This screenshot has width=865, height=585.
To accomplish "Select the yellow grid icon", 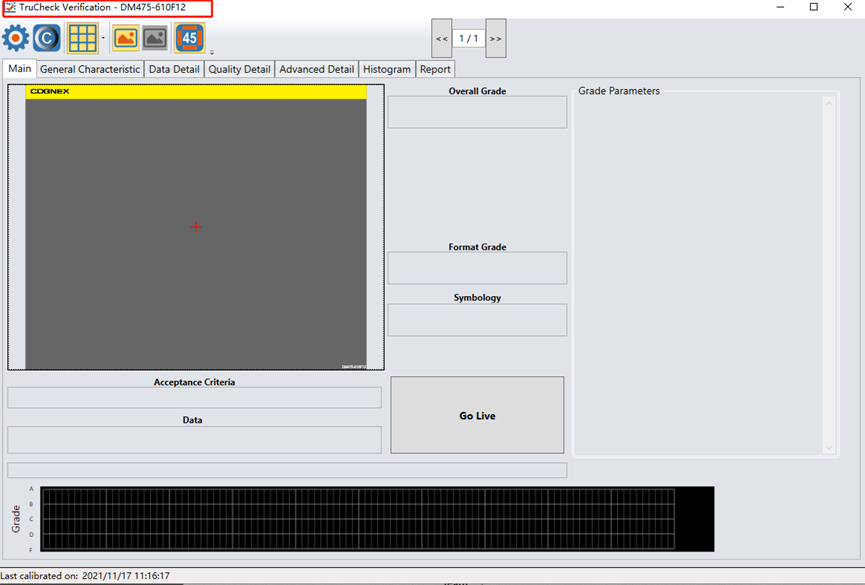I will coord(82,39).
